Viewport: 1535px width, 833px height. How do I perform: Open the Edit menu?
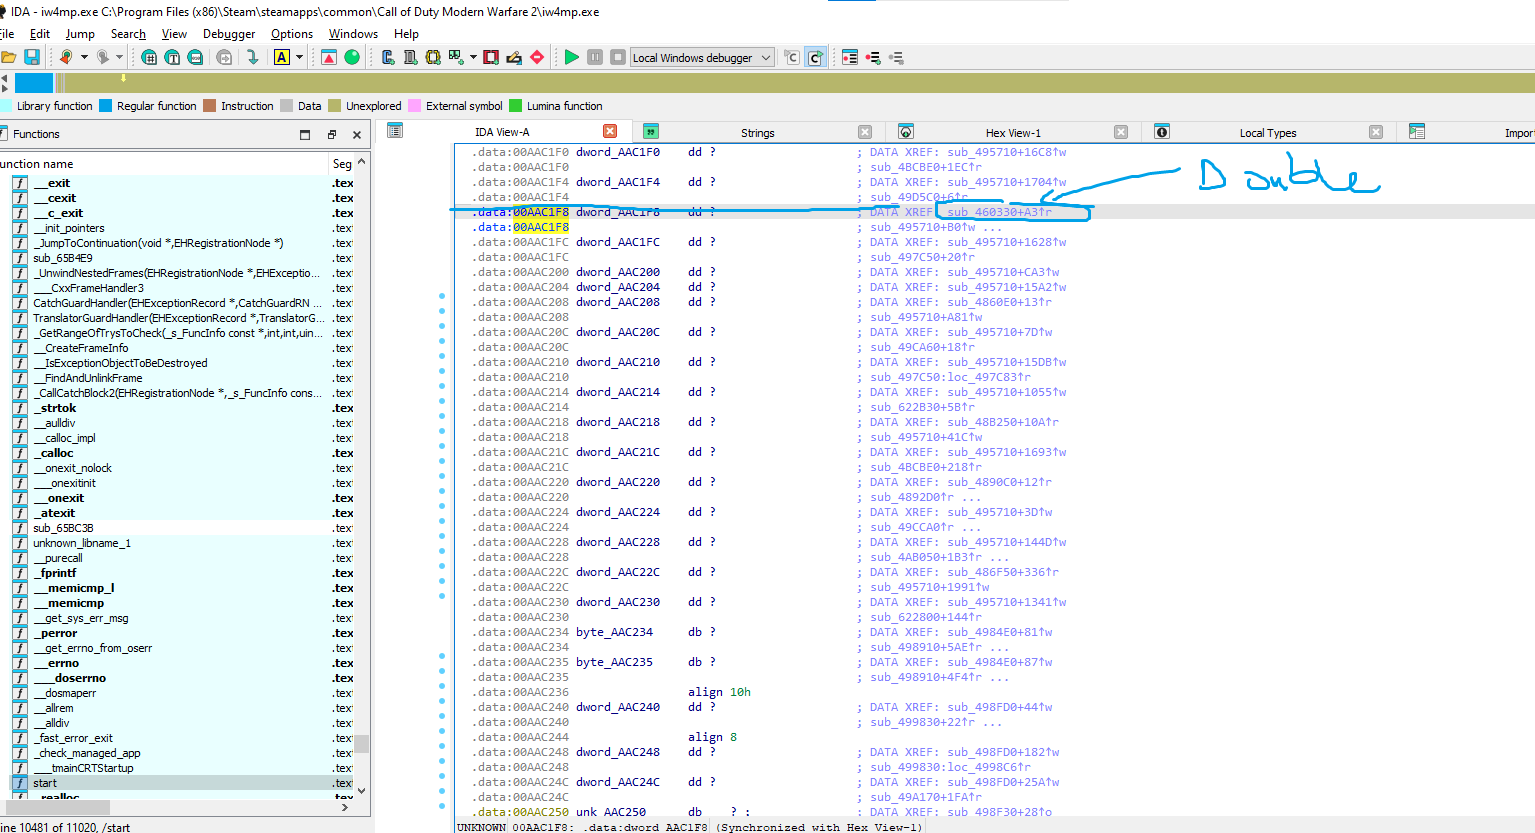(40, 34)
